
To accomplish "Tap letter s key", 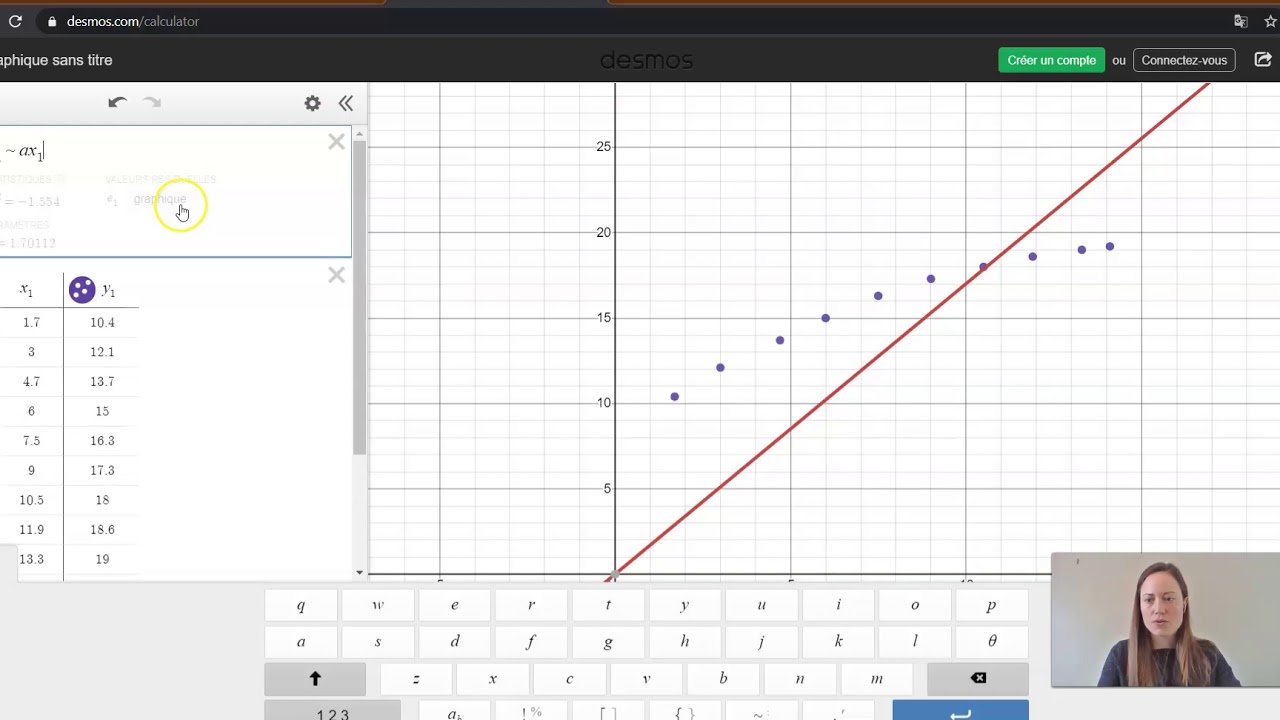I will pos(378,642).
